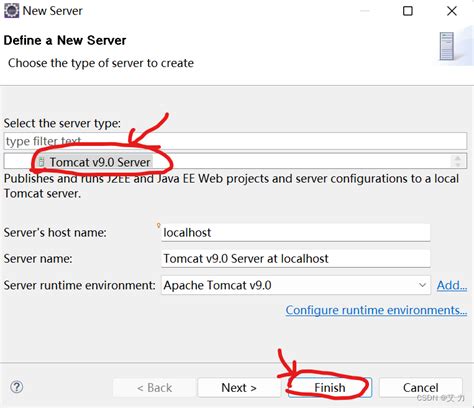Click the Eclipse icon in title bar
Viewport: 474px width, 408px height.
pyautogui.click(x=11, y=11)
